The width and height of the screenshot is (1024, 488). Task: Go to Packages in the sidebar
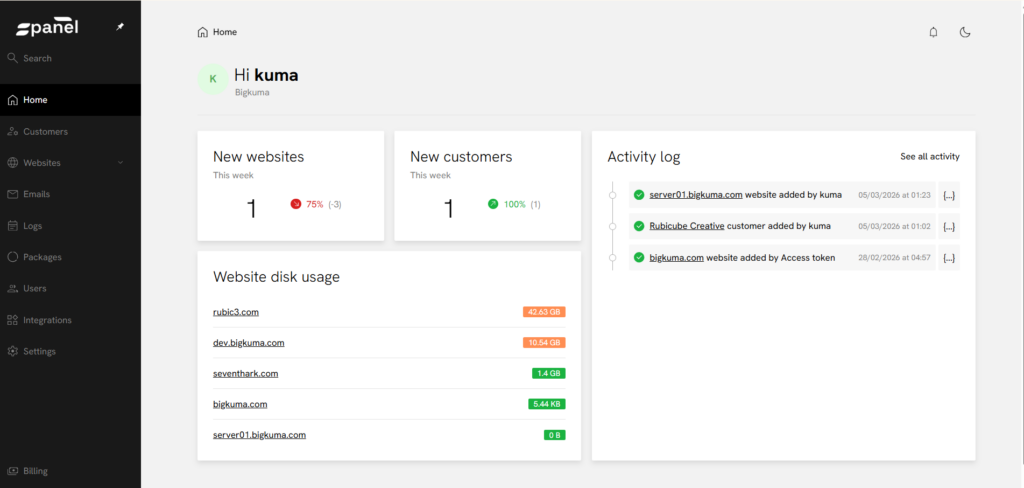[x=42, y=257]
